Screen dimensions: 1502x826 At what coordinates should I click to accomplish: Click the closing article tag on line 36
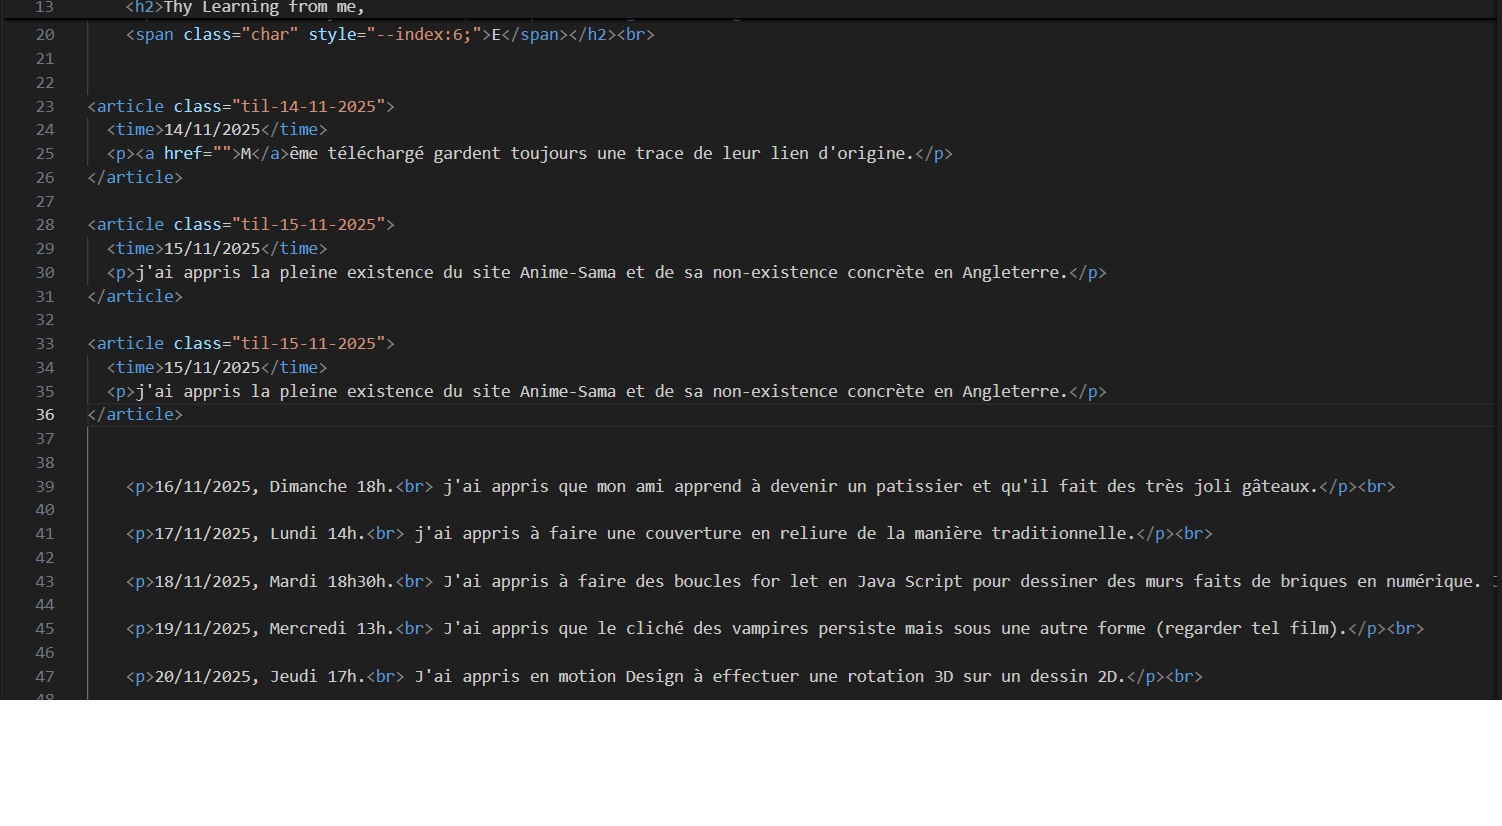[135, 415]
